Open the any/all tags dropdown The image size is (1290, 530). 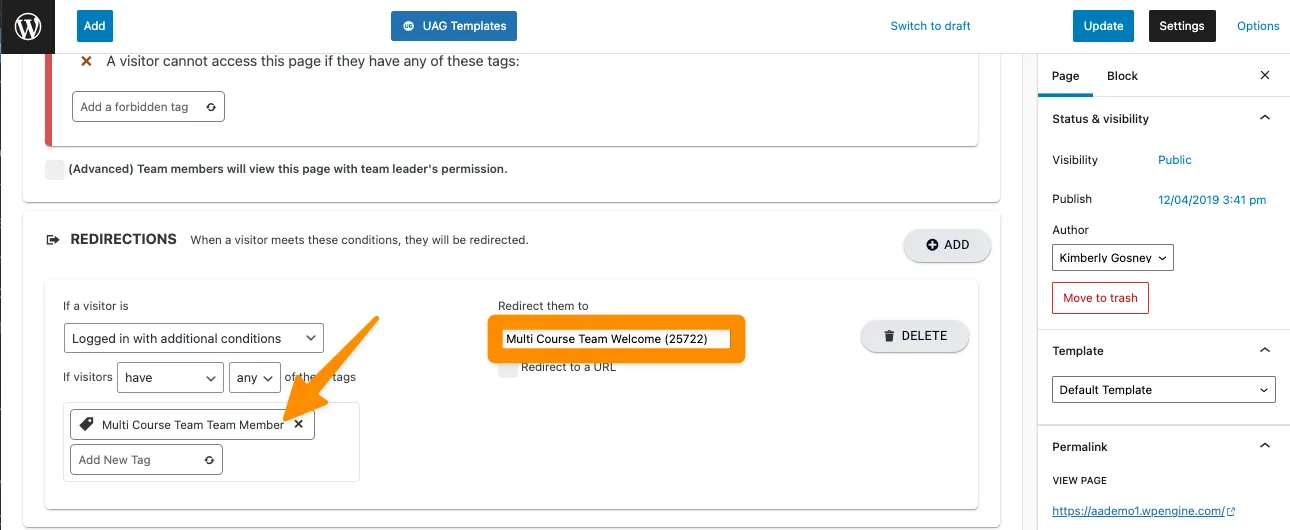(254, 378)
